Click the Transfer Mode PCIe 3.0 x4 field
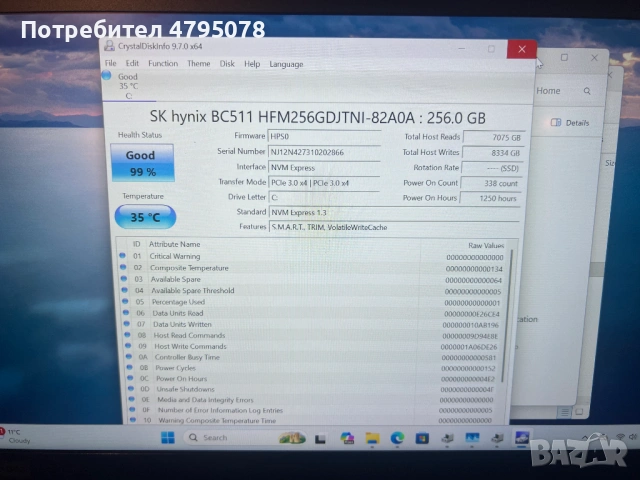 click(x=324, y=183)
